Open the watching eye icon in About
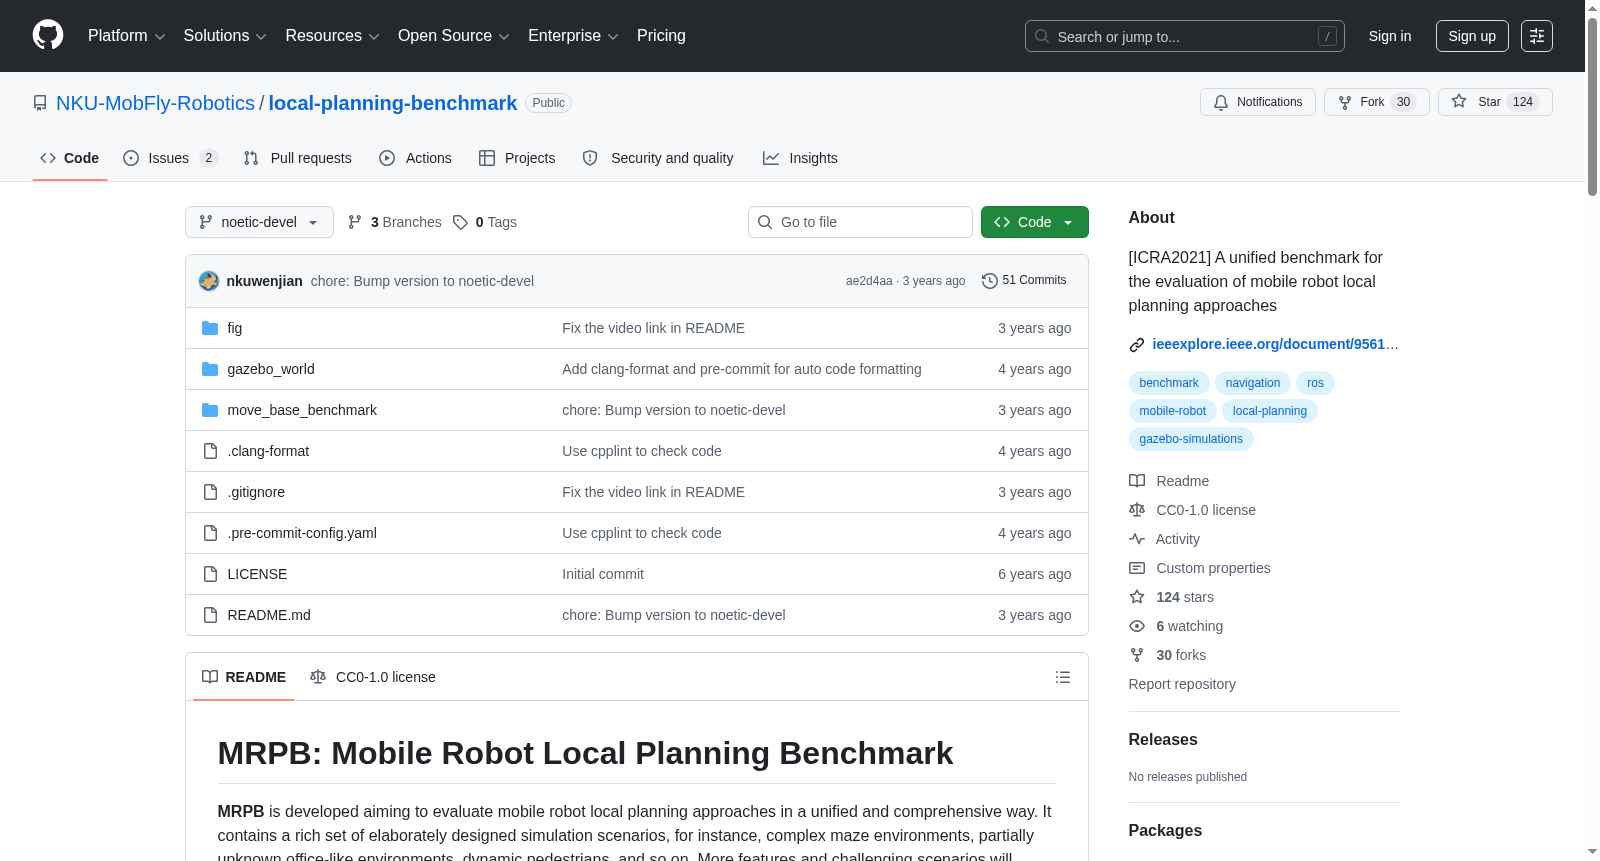This screenshot has width=1600, height=861. [x=1137, y=626]
